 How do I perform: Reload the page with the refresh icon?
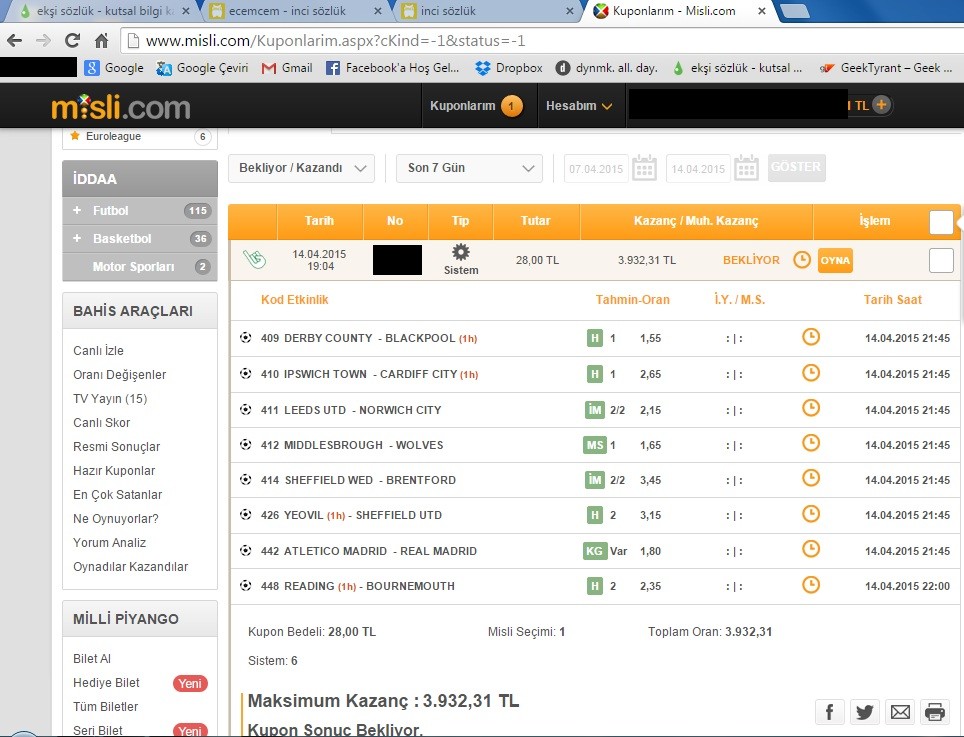point(72,41)
